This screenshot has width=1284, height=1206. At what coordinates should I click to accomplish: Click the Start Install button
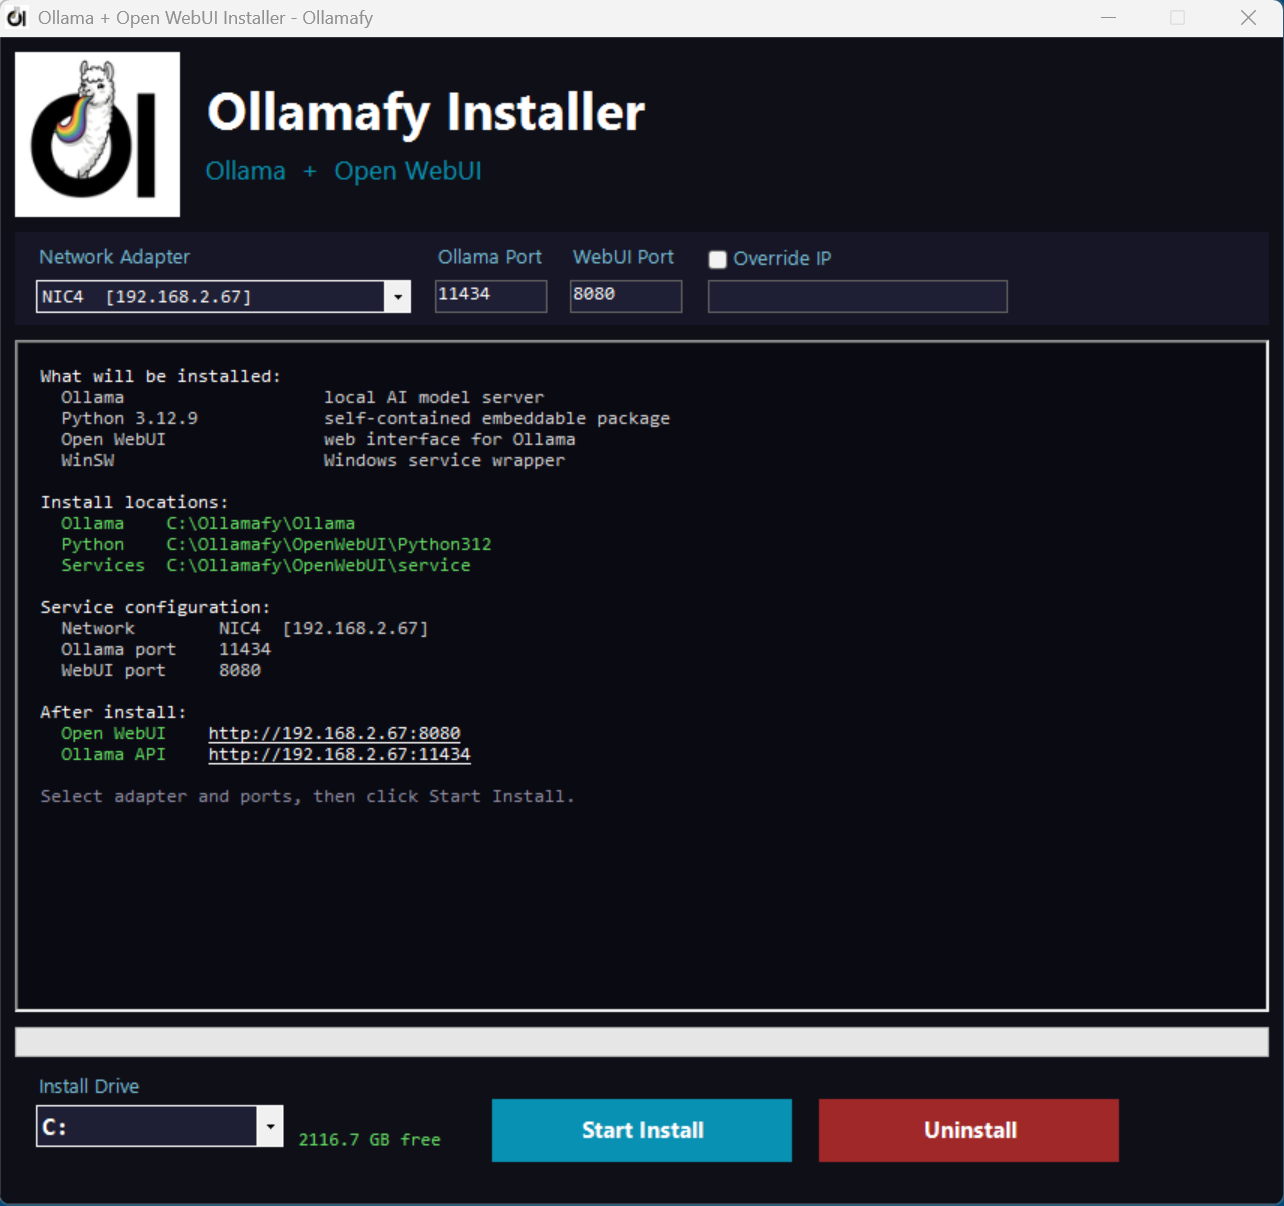tap(642, 1130)
